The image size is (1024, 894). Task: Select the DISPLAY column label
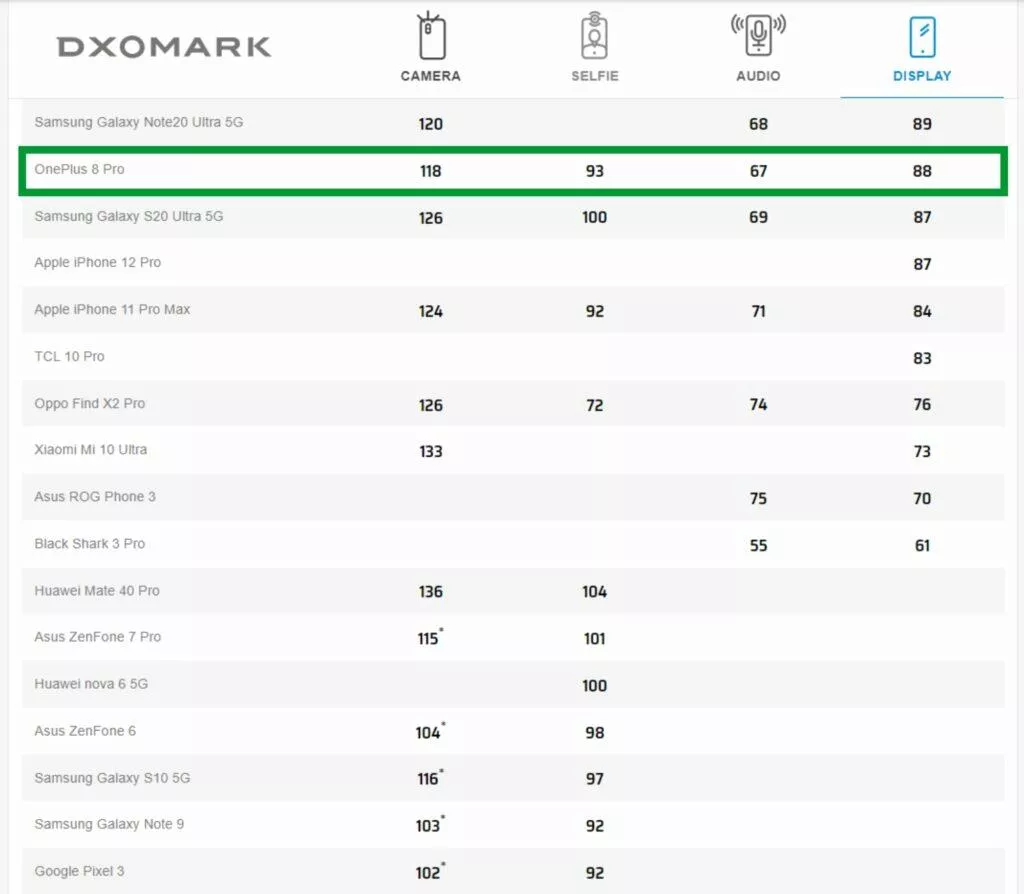click(922, 76)
